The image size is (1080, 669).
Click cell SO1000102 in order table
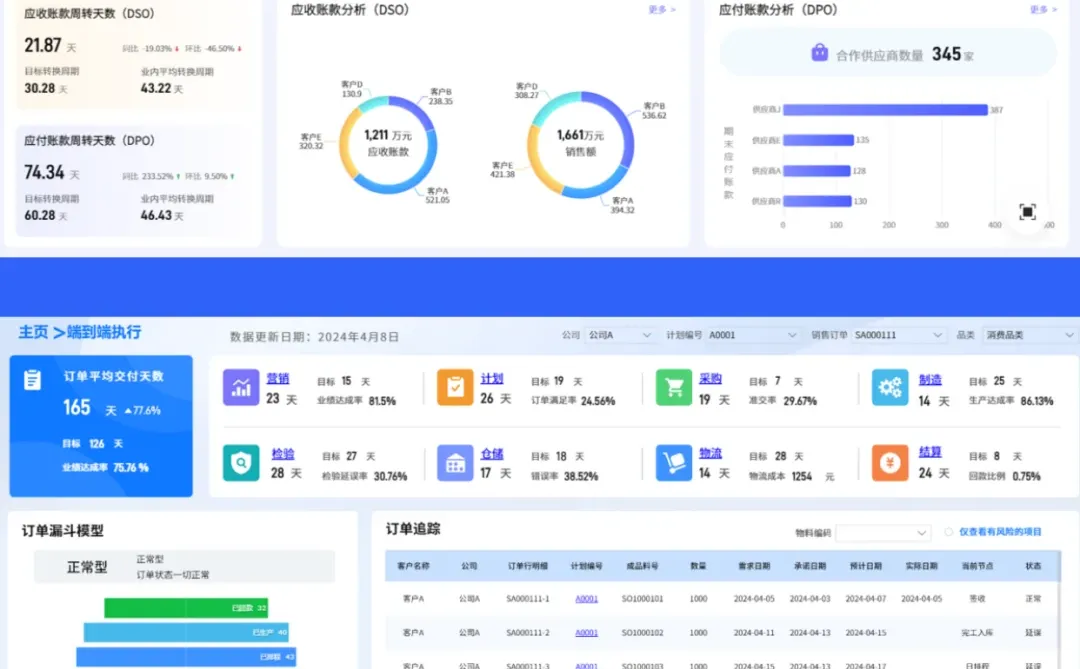(x=642, y=632)
